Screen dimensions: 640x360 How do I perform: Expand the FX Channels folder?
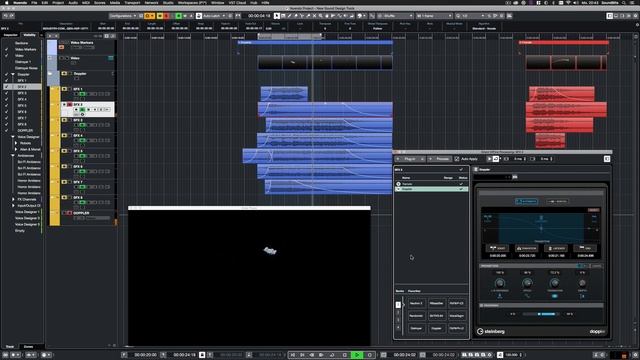tap(13, 199)
